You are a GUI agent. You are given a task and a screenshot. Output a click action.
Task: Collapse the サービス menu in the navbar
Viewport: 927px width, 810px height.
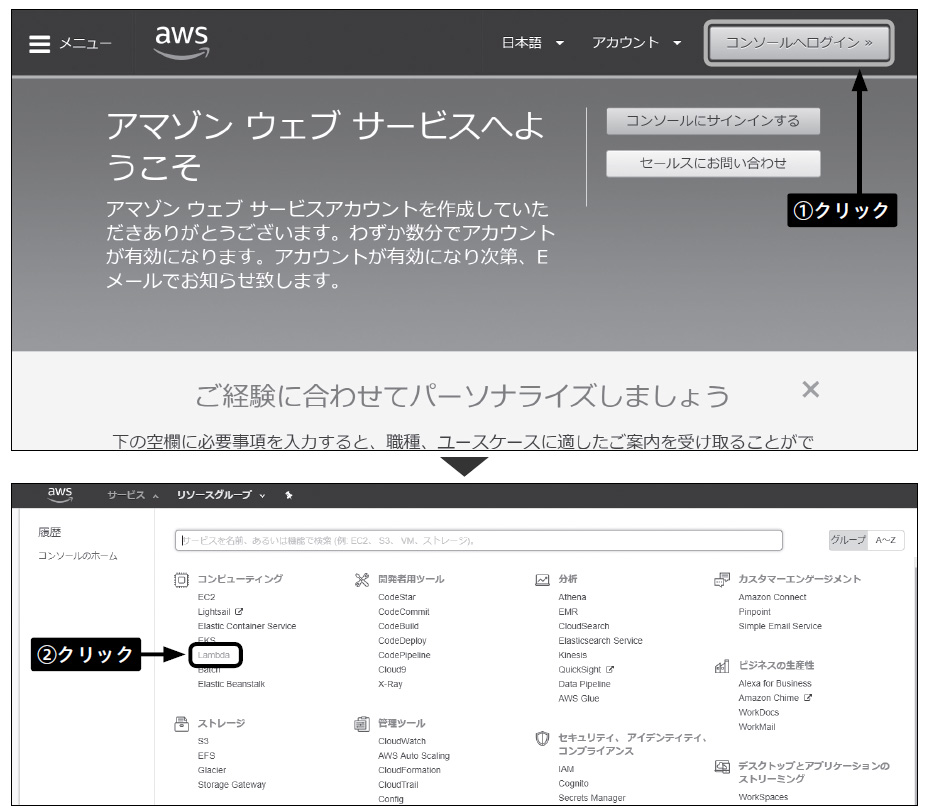[x=133, y=495]
